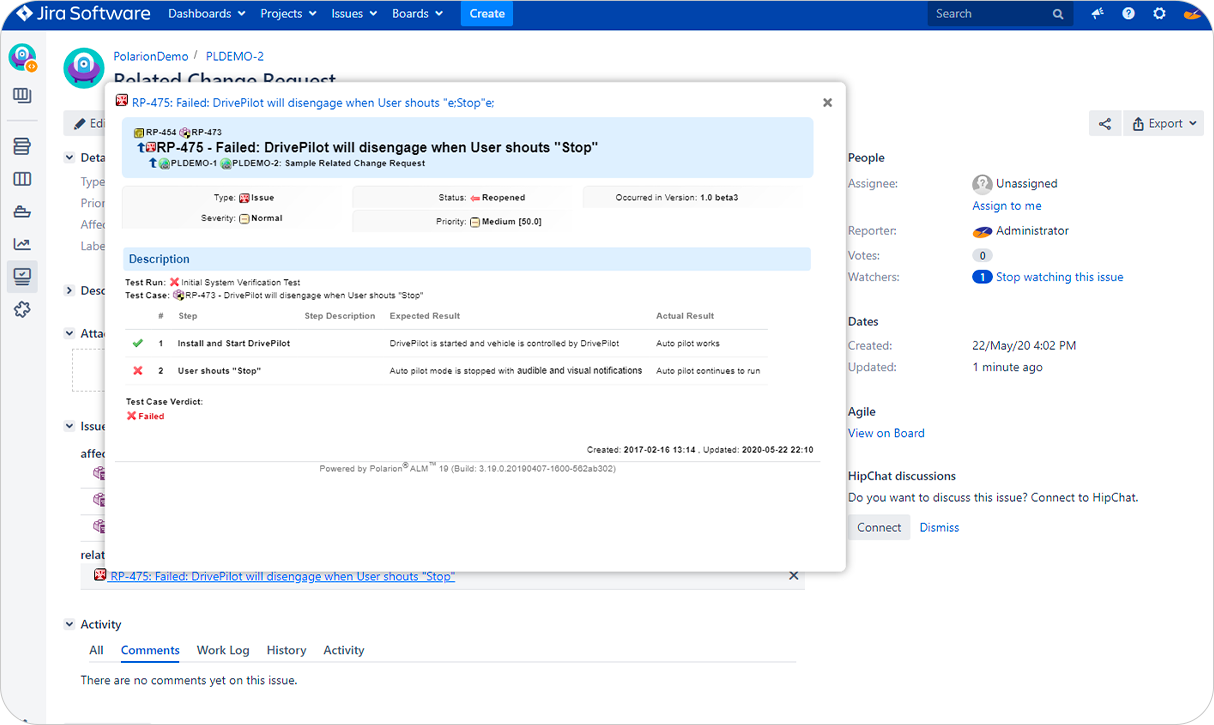This screenshot has height=725, width=1214.
Task: Open the Jira Software home logo
Action: click(x=83, y=14)
